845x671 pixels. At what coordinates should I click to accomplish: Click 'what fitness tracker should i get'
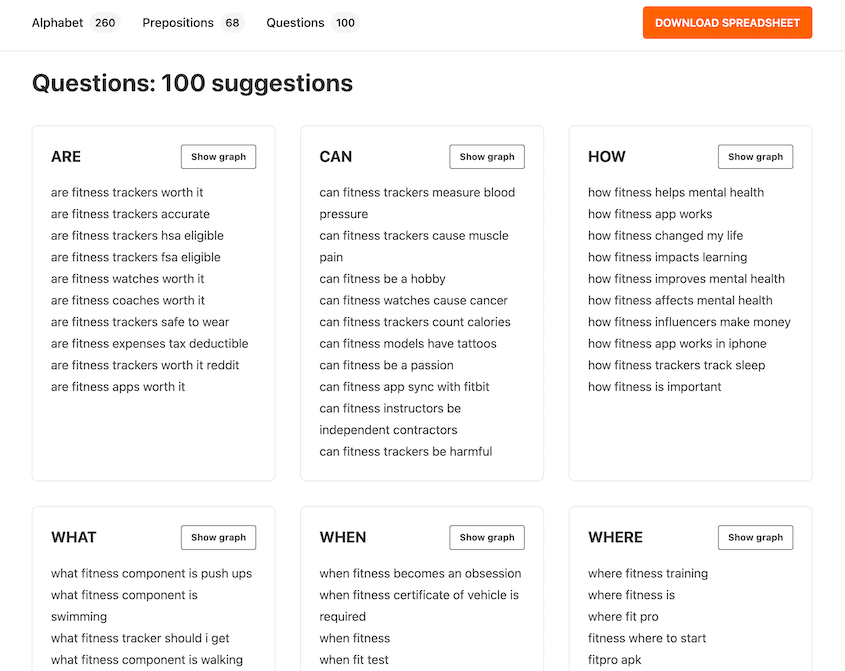[x=140, y=638]
